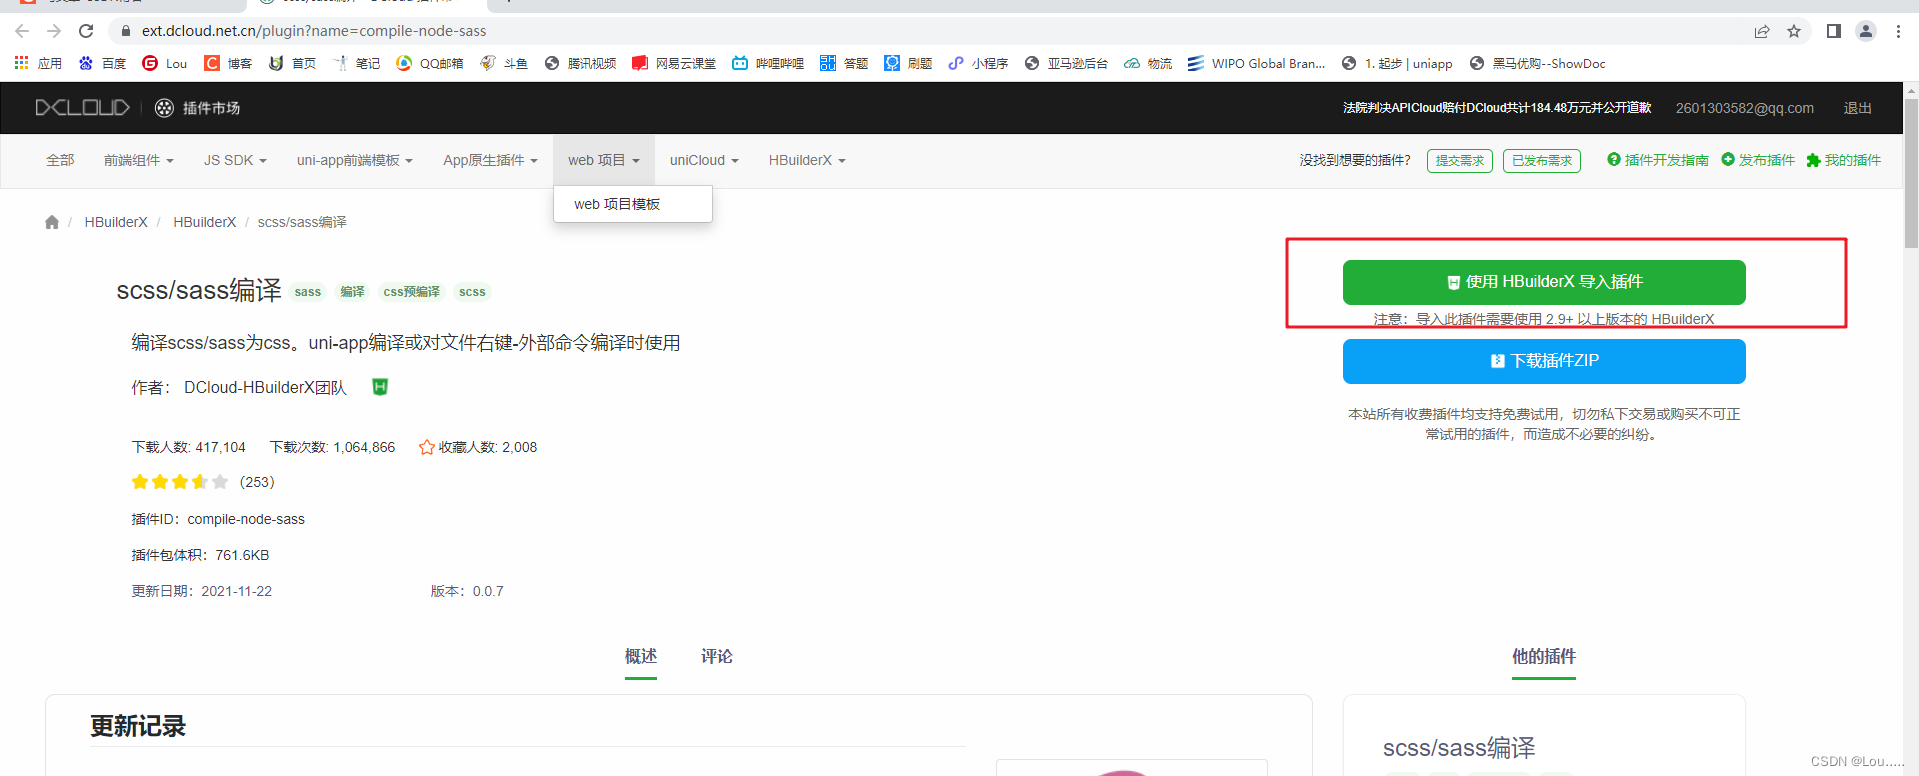
Task: Click the star rating row
Action: point(180,482)
